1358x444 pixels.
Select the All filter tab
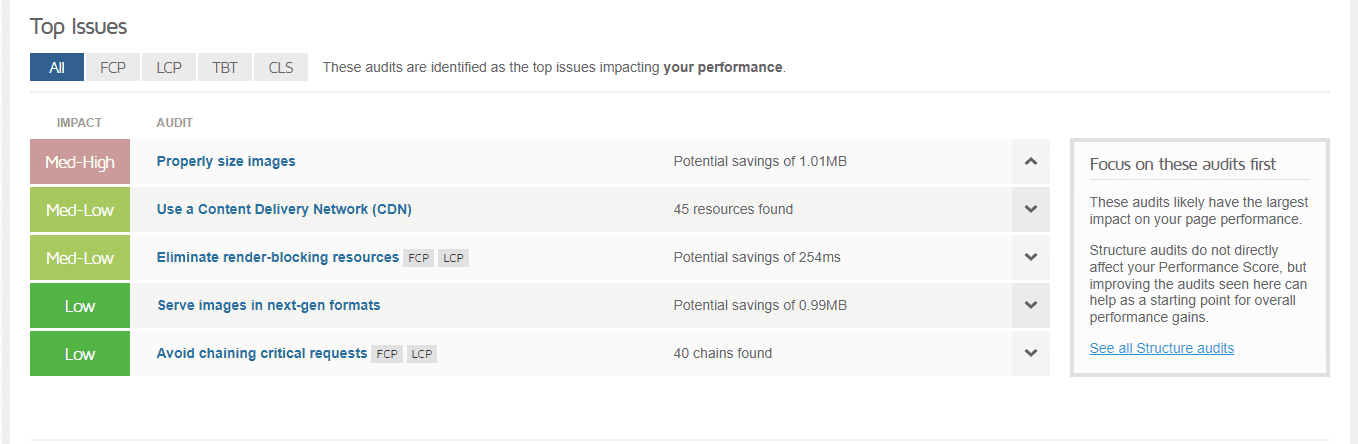coord(57,67)
